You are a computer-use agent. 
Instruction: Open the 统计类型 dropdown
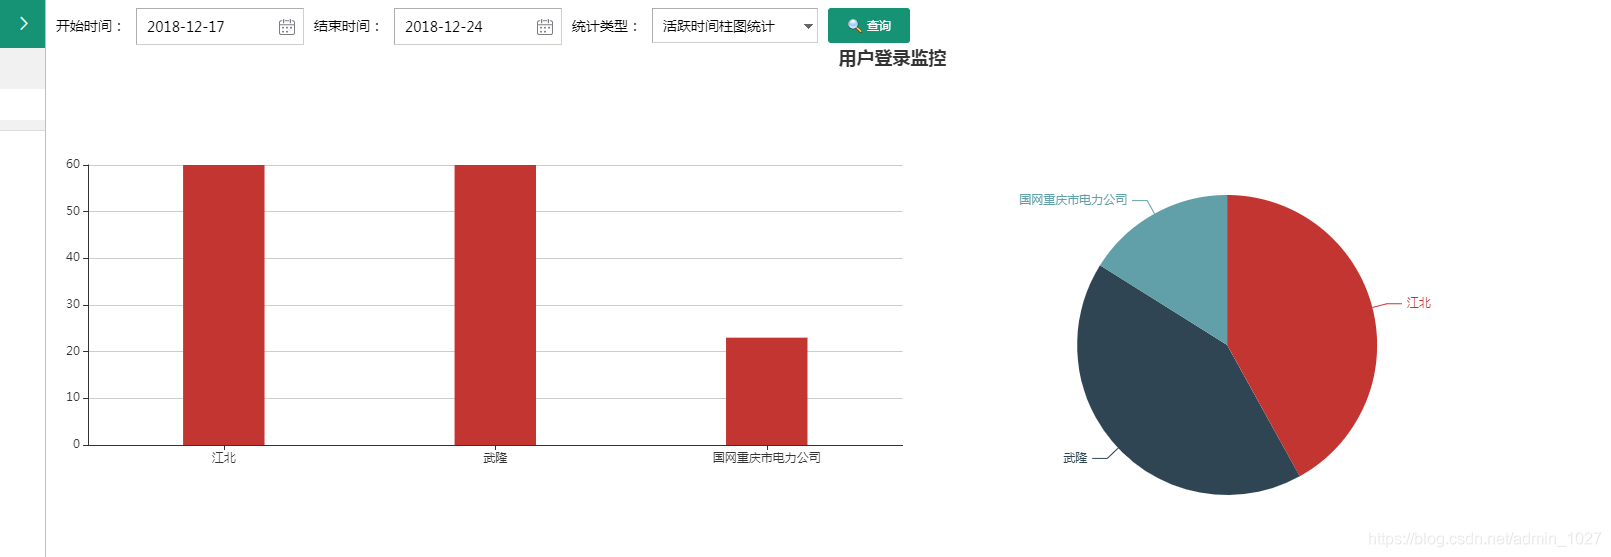pyautogui.click(x=734, y=26)
